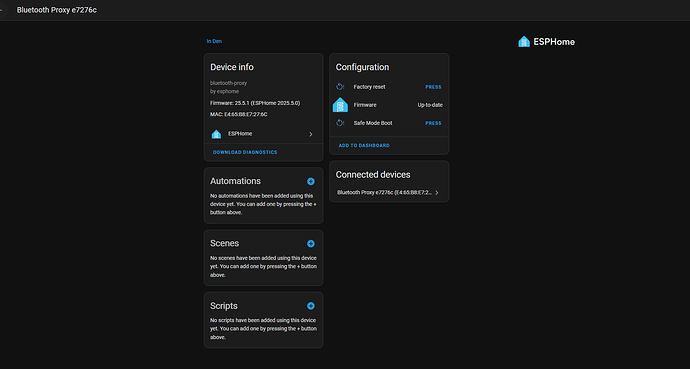
Task: Click the Firmware entity row label
Action: tap(365, 105)
